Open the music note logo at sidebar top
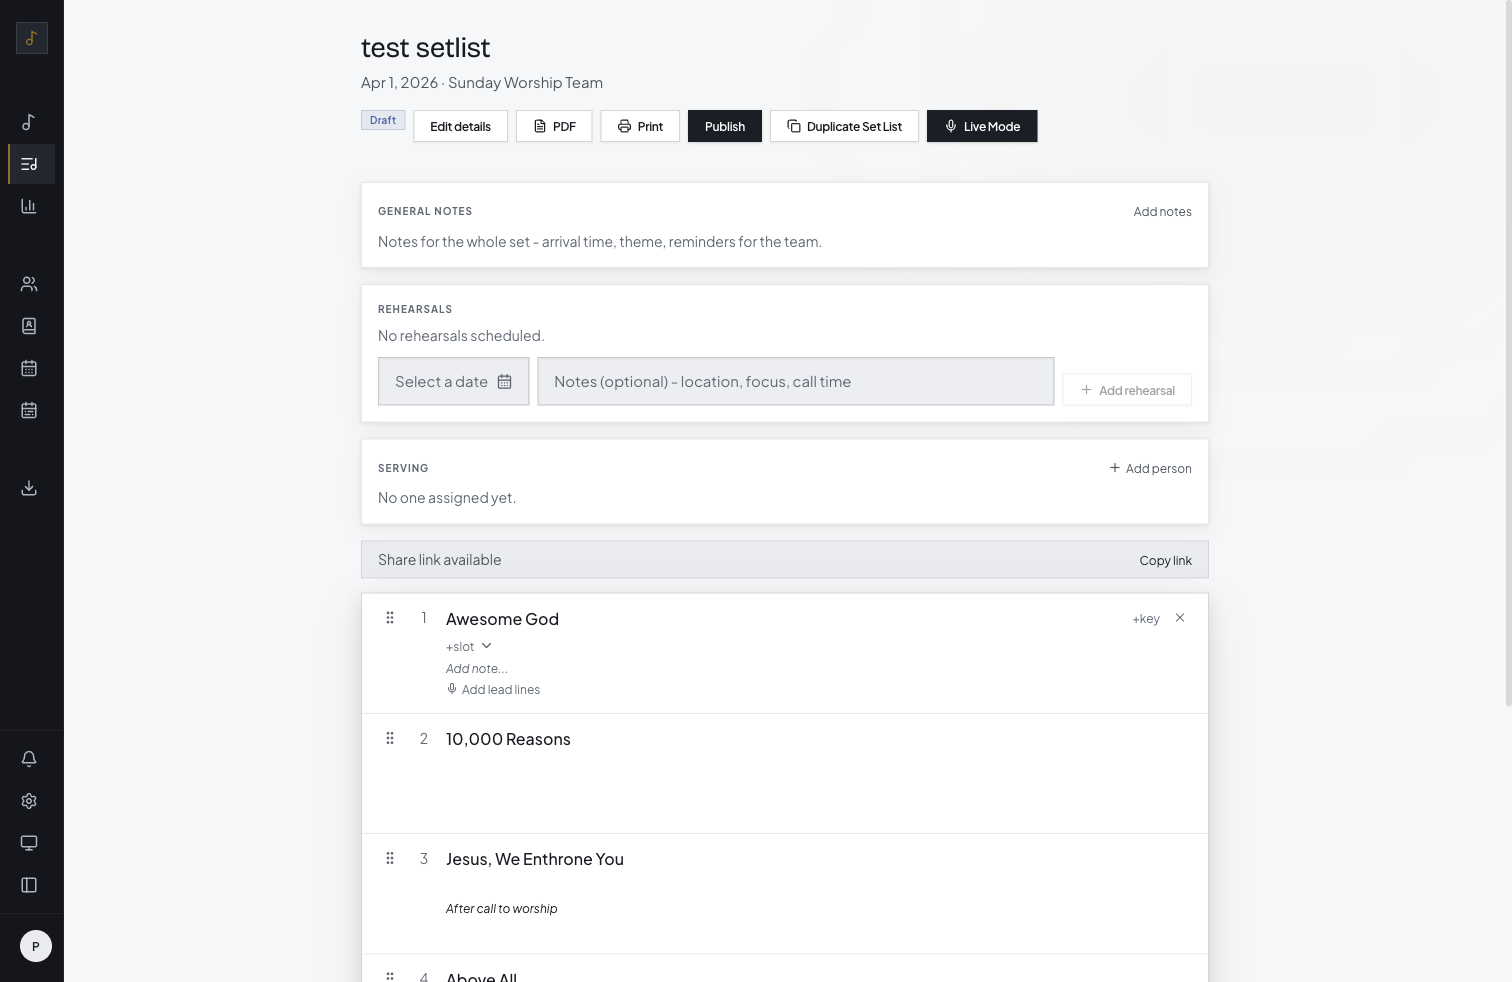 32,38
